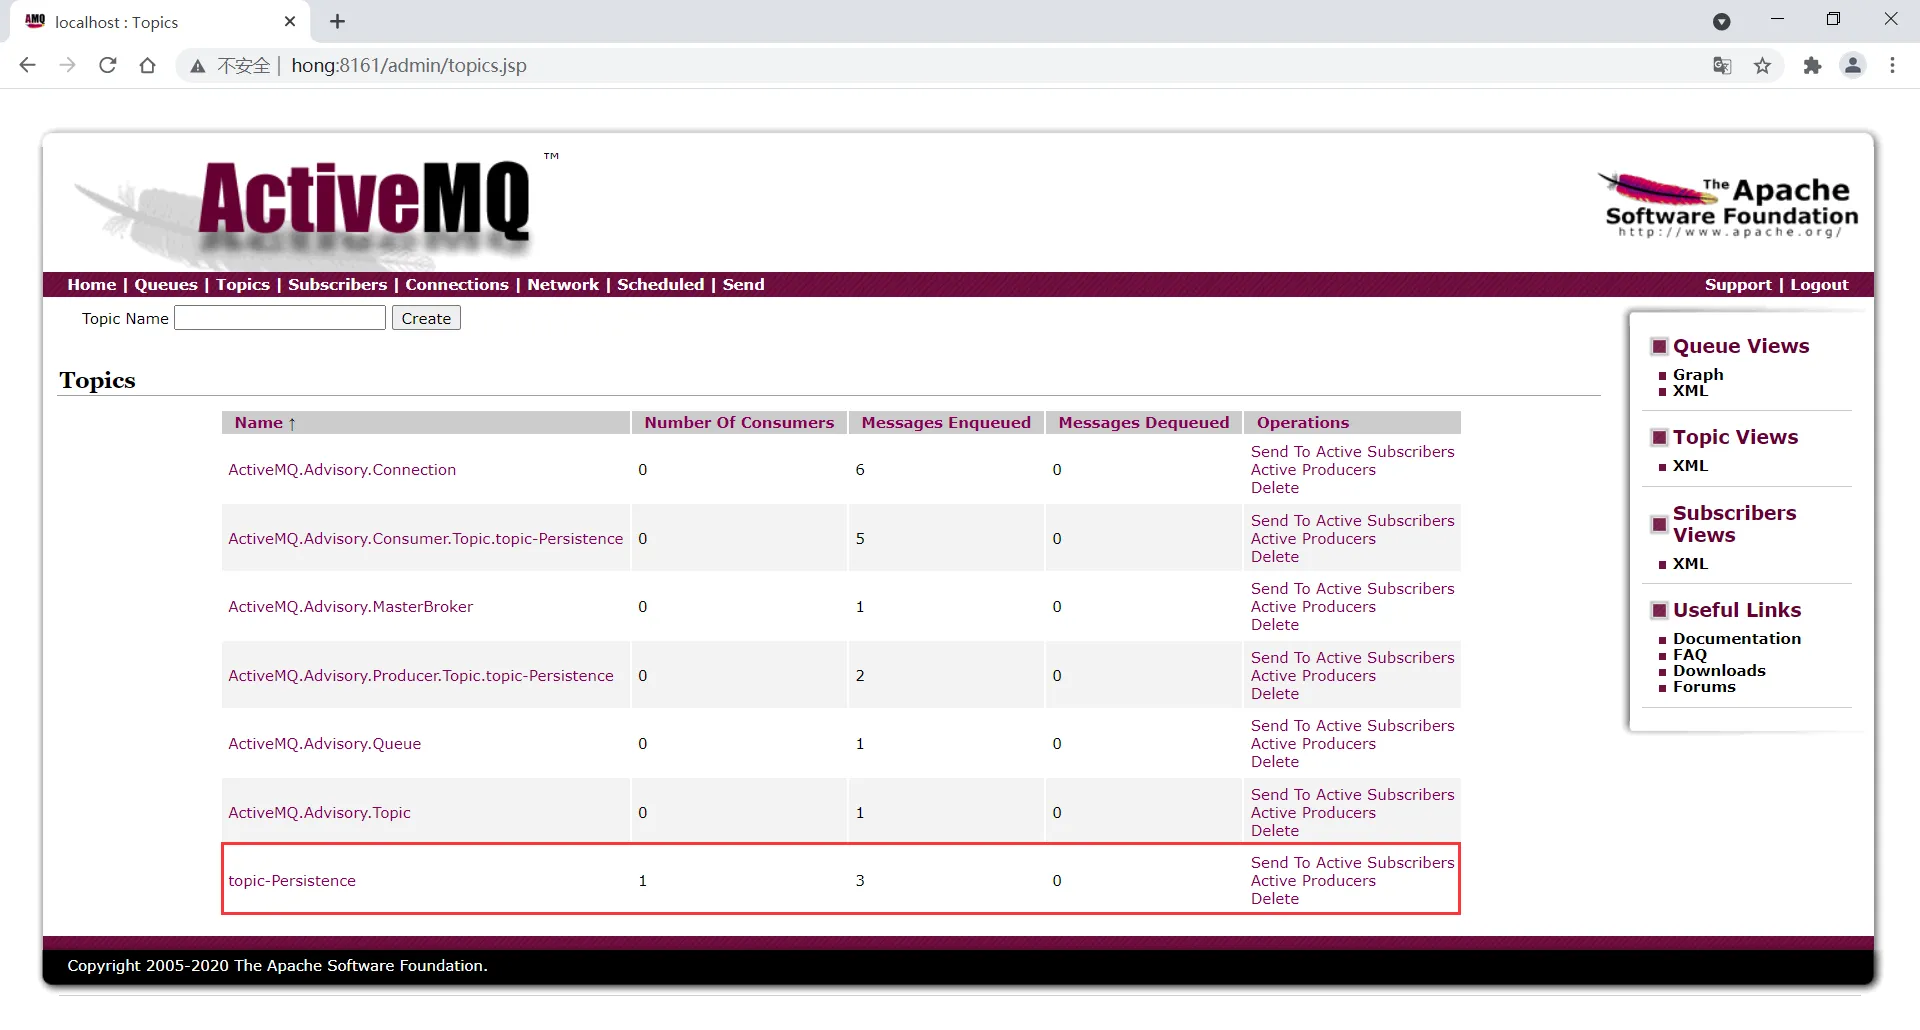The image size is (1920, 1030).
Task: Navigate to Queues in the menu bar
Action: 165,285
